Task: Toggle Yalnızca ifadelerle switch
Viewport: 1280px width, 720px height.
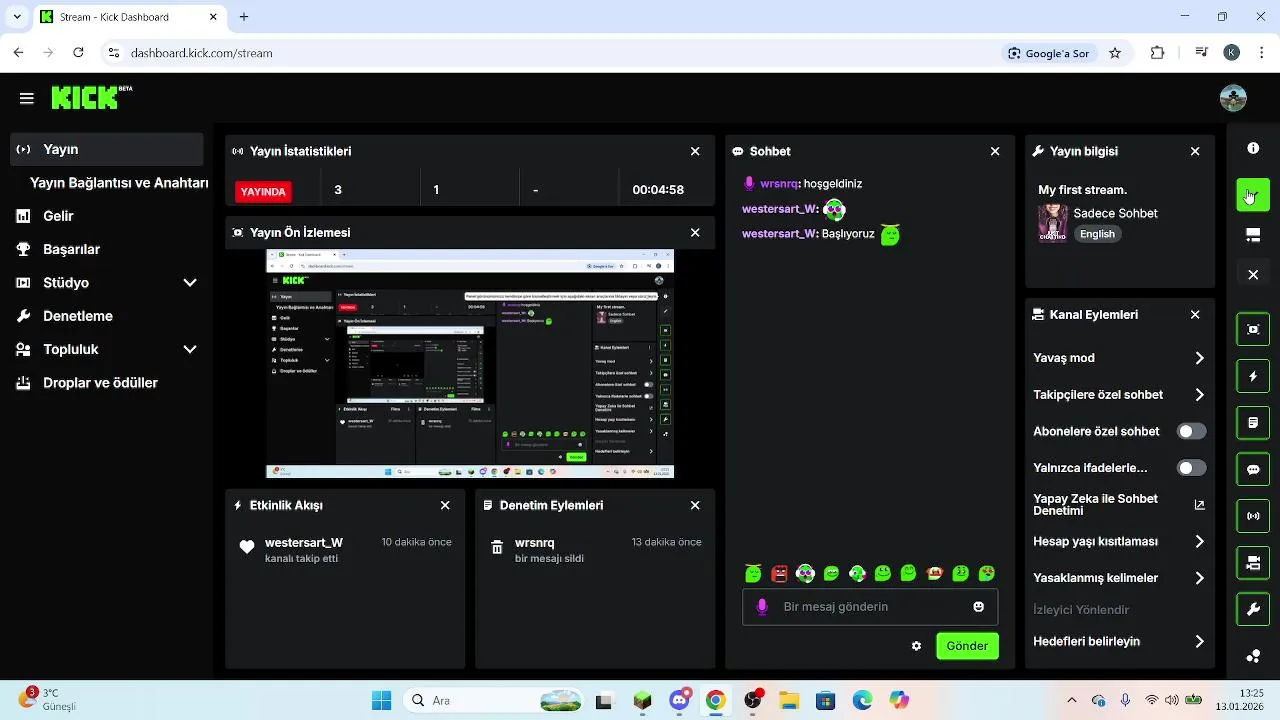Action: coord(1191,467)
